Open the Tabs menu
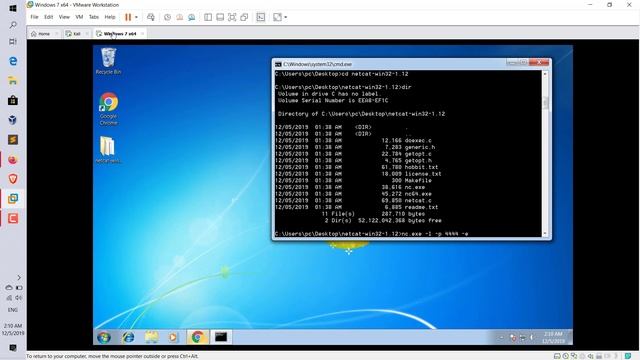 tap(94, 17)
